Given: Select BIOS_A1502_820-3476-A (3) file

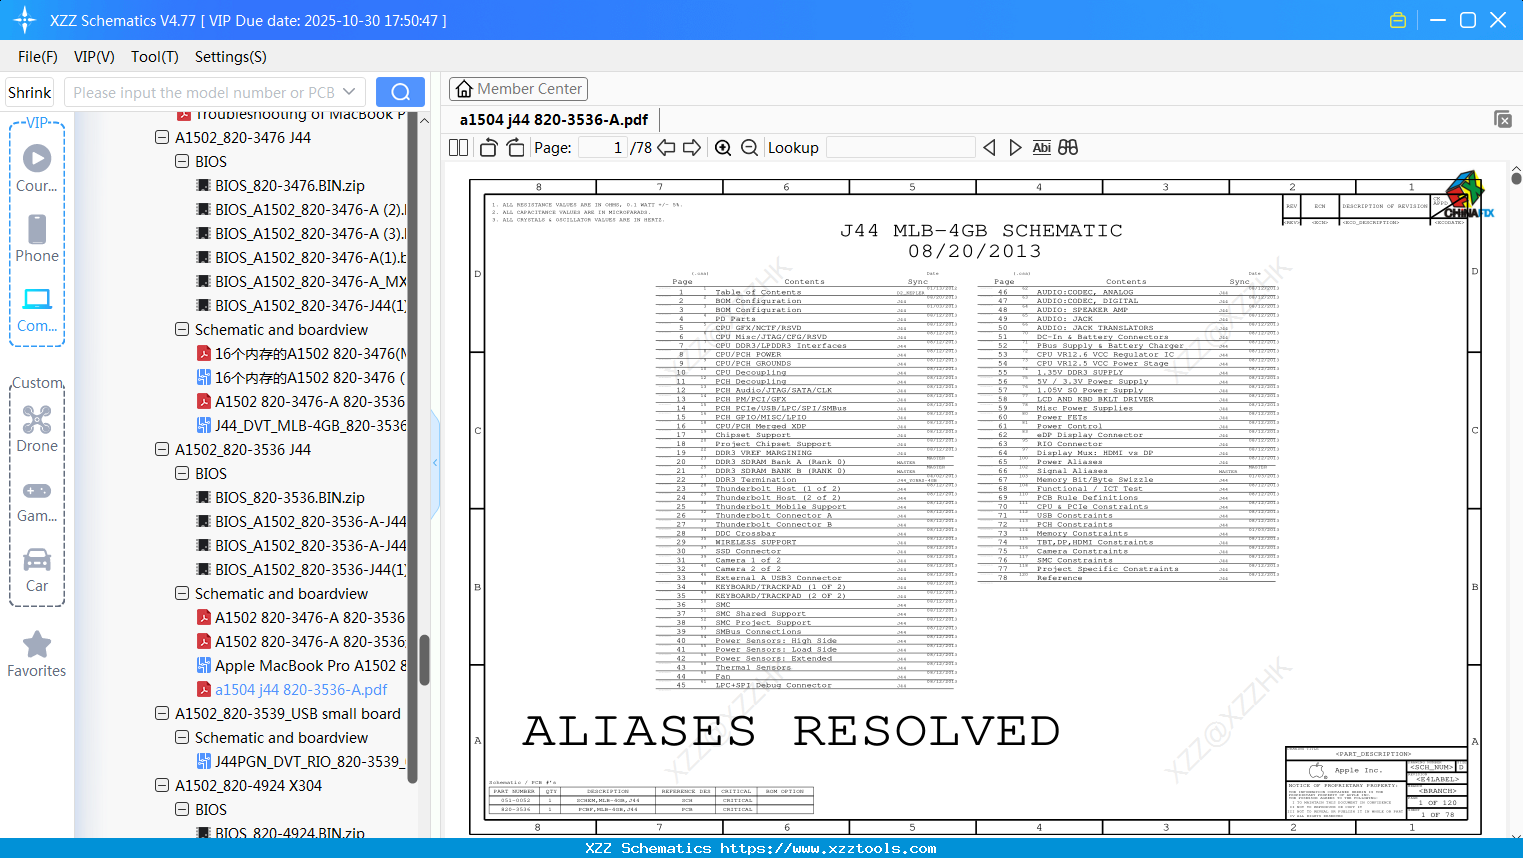Looking at the screenshot, I should [301, 233].
